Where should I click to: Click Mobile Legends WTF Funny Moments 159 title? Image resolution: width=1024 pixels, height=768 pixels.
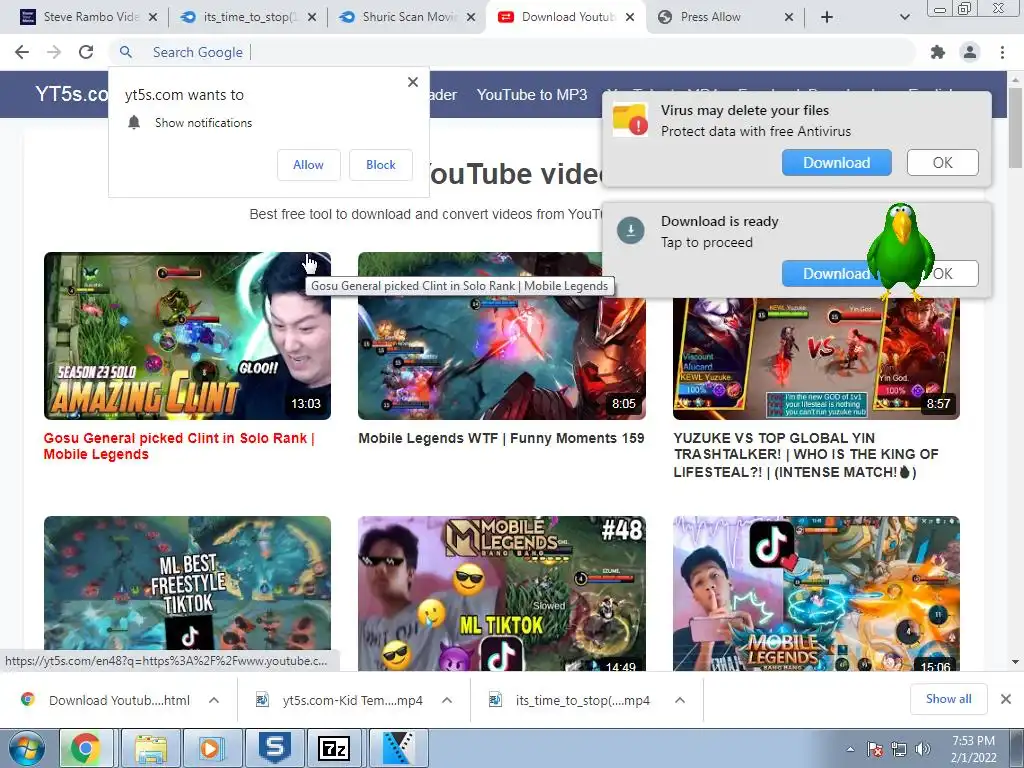point(502,438)
